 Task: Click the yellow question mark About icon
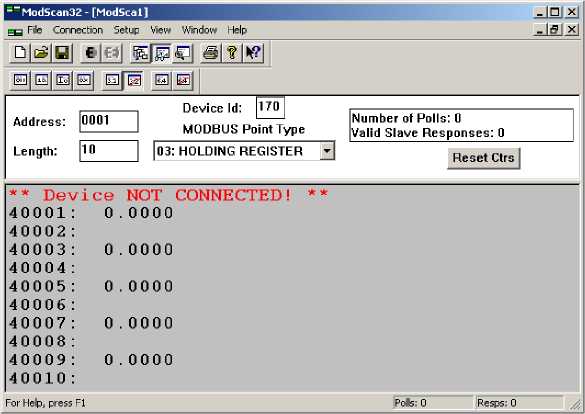(232, 53)
